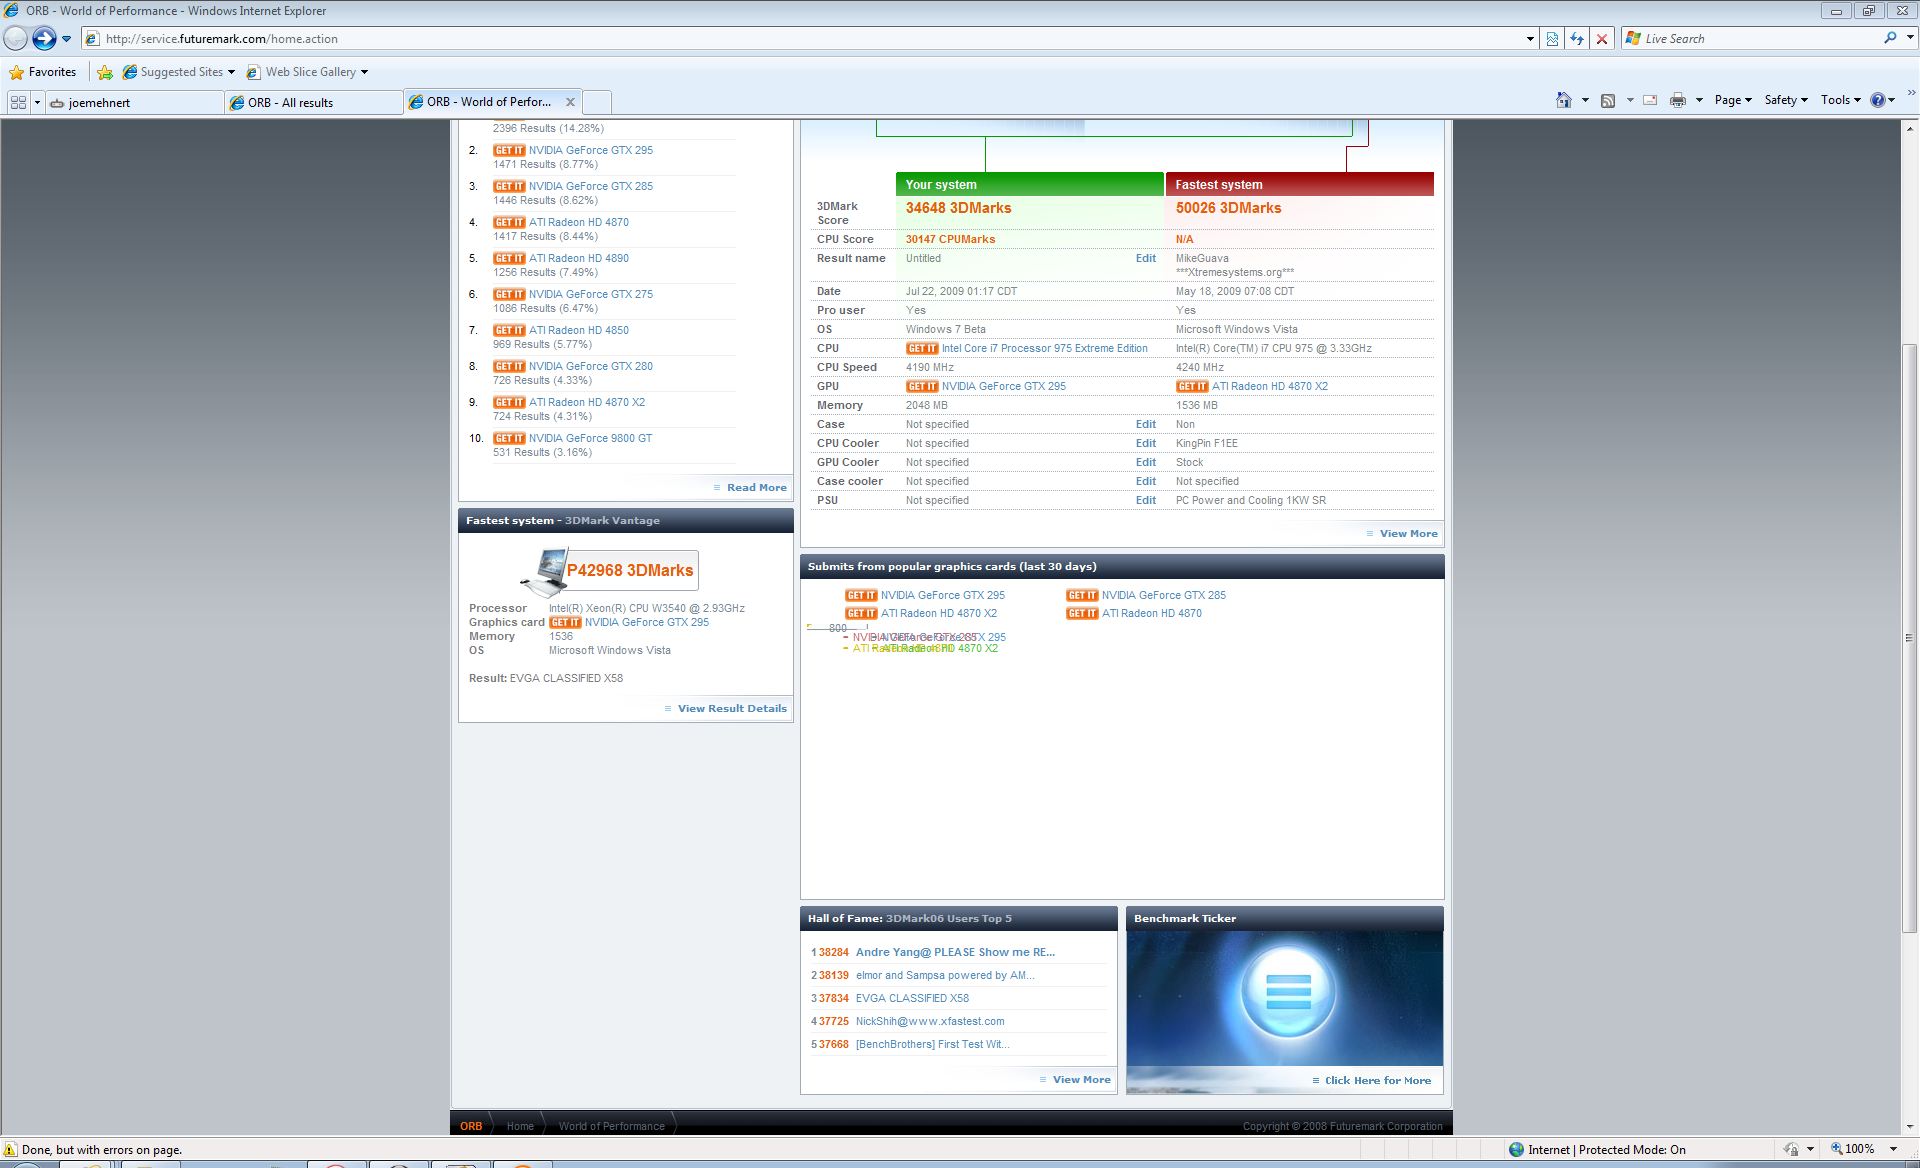Open the recent pages history dropdown
This screenshot has width=1920, height=1168.
[66, 39]
